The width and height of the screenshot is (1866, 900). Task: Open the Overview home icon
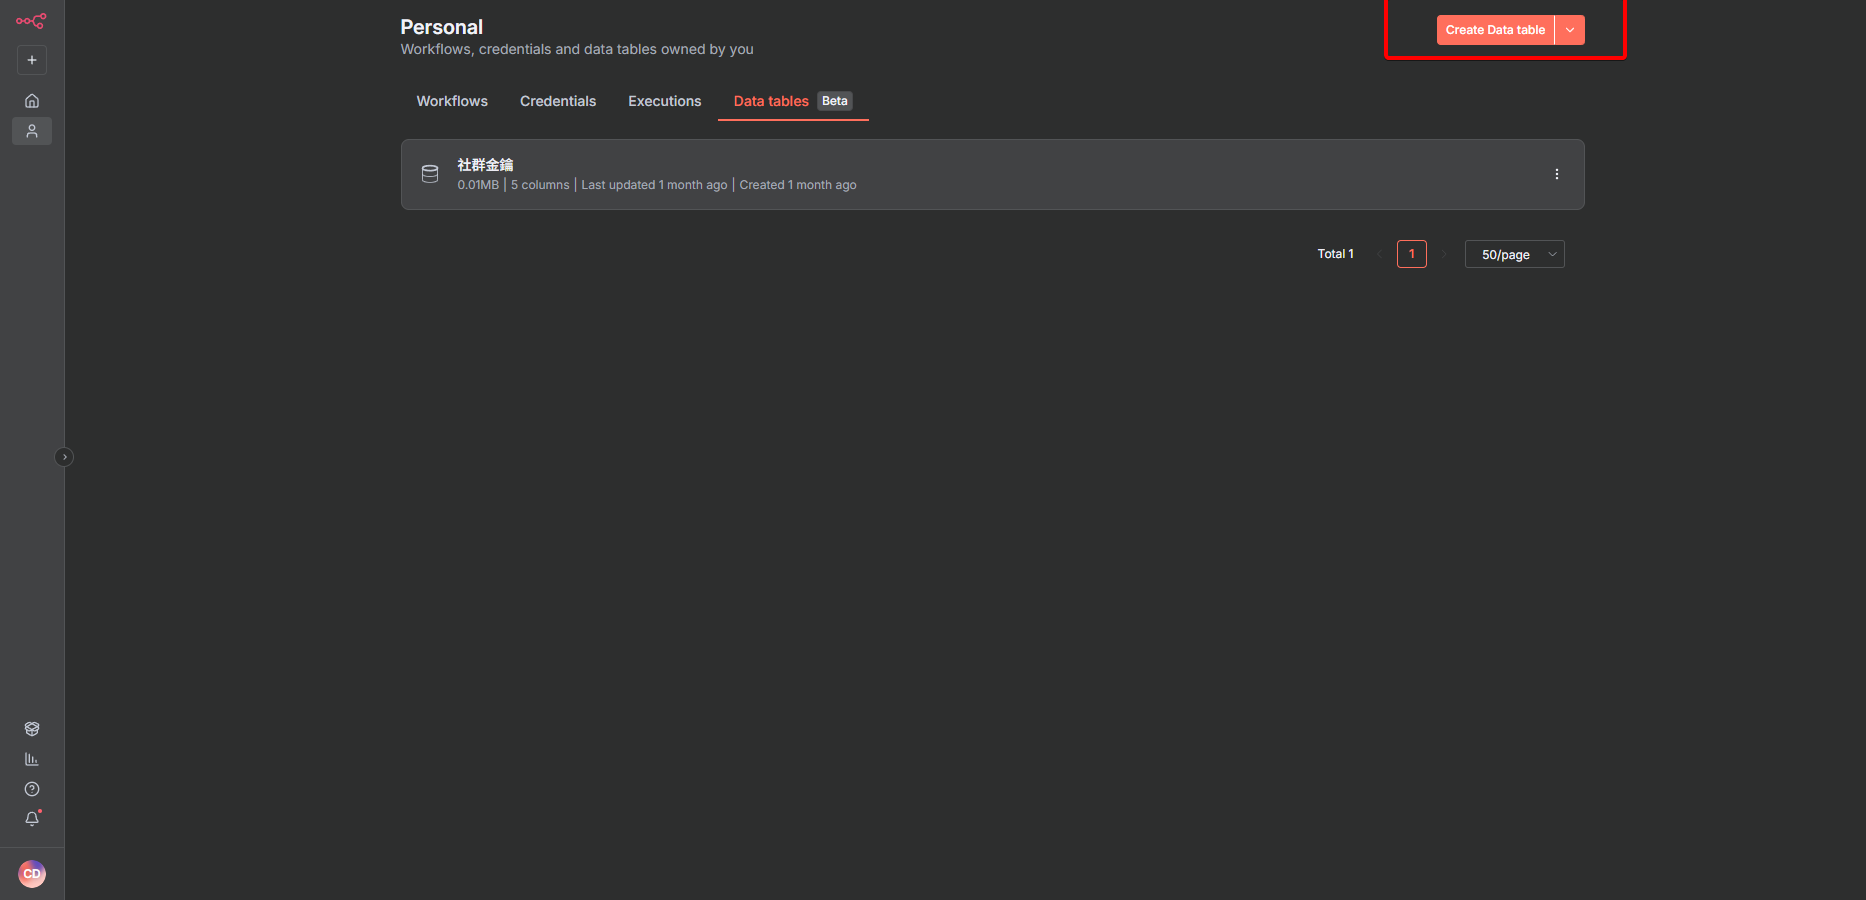(x=32, y=101)
